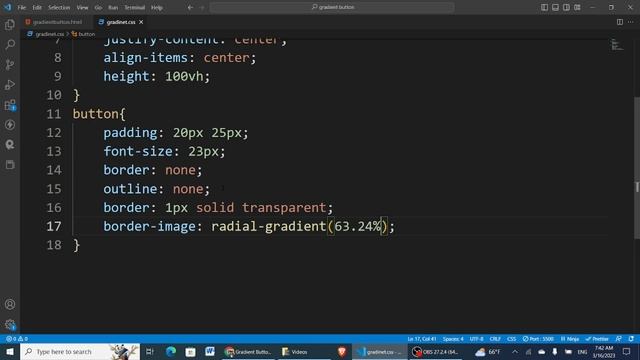This screenshot has height=360, width=640.
Task: Open the Explorer view in the activity bar
Action: 10,25
